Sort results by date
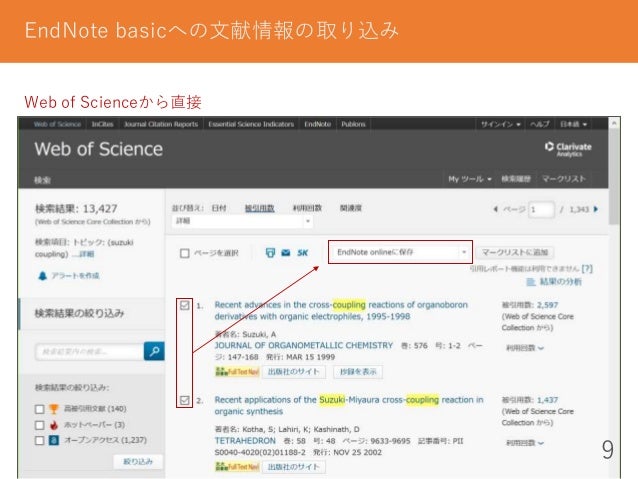 (219, 208)
